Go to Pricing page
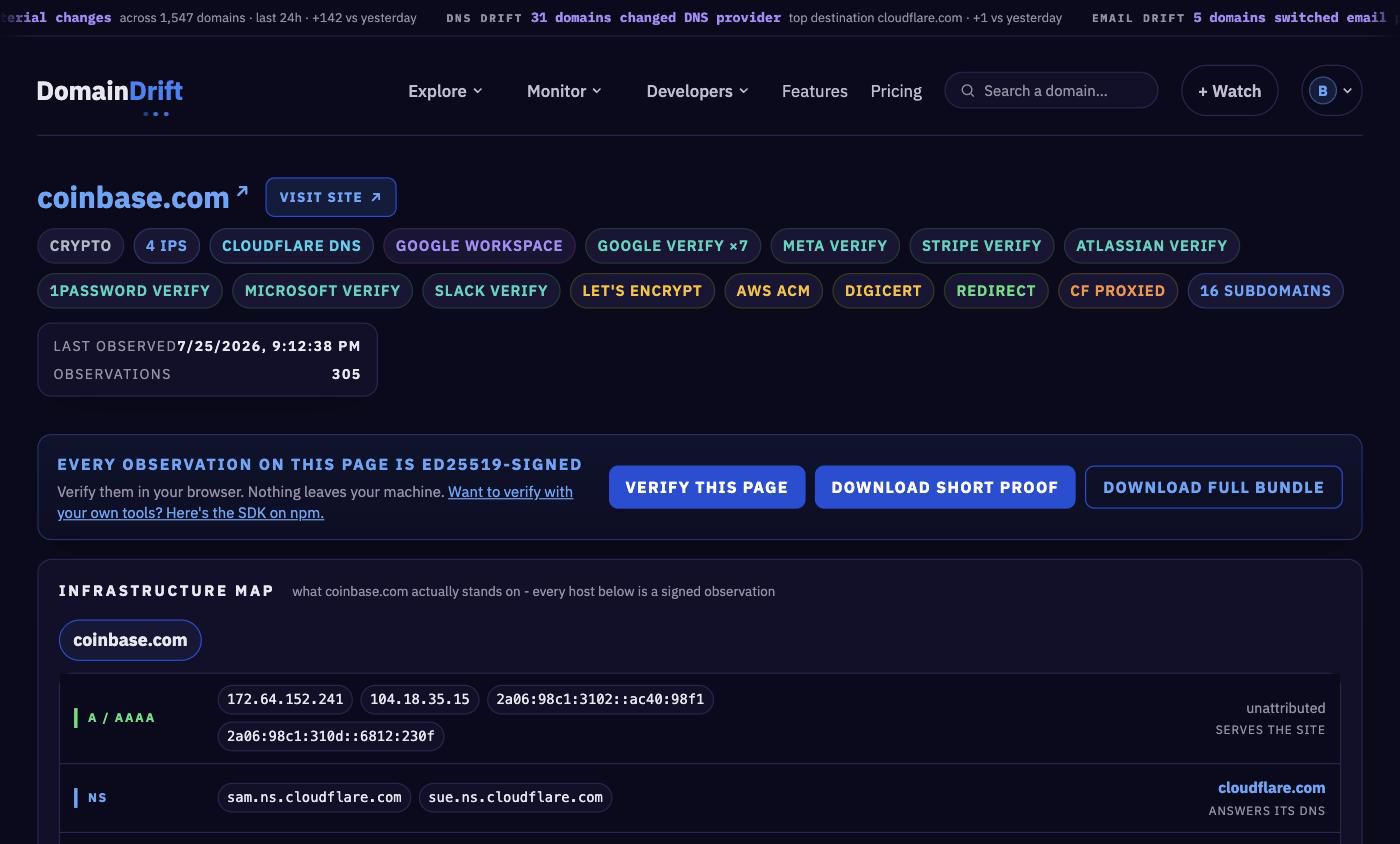Viewport: 1400px width, 844px height. pyautogui.click(x=896, y=91)
